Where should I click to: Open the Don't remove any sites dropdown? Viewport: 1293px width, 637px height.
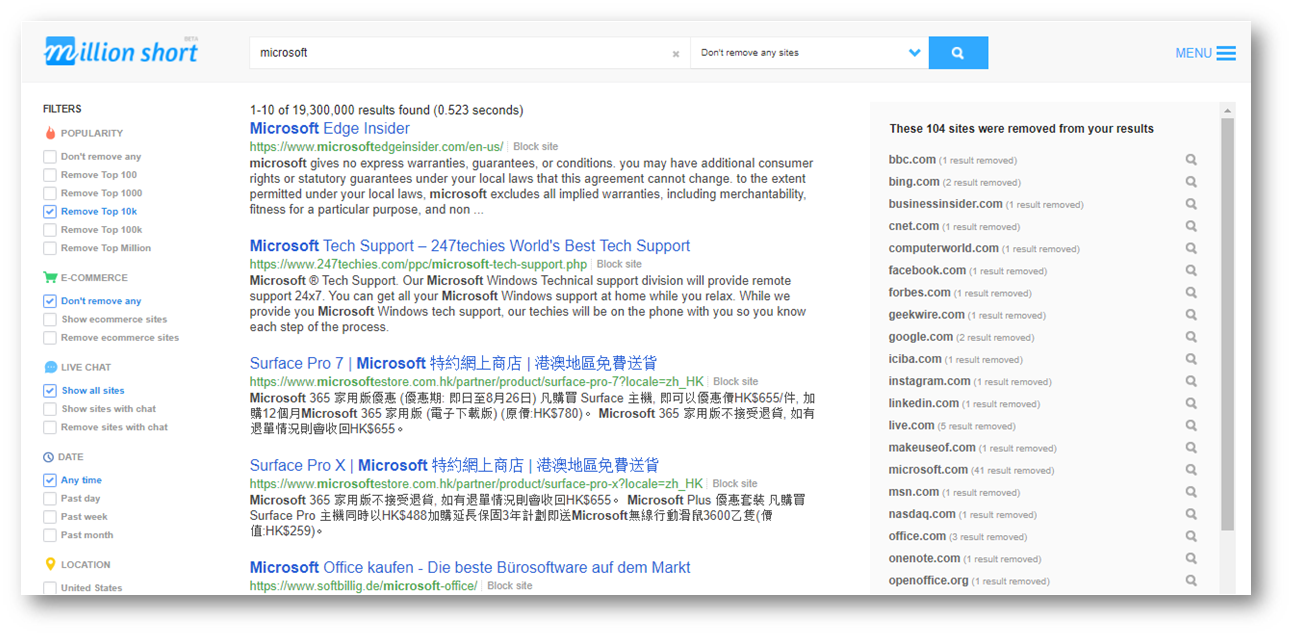(809, 53)
